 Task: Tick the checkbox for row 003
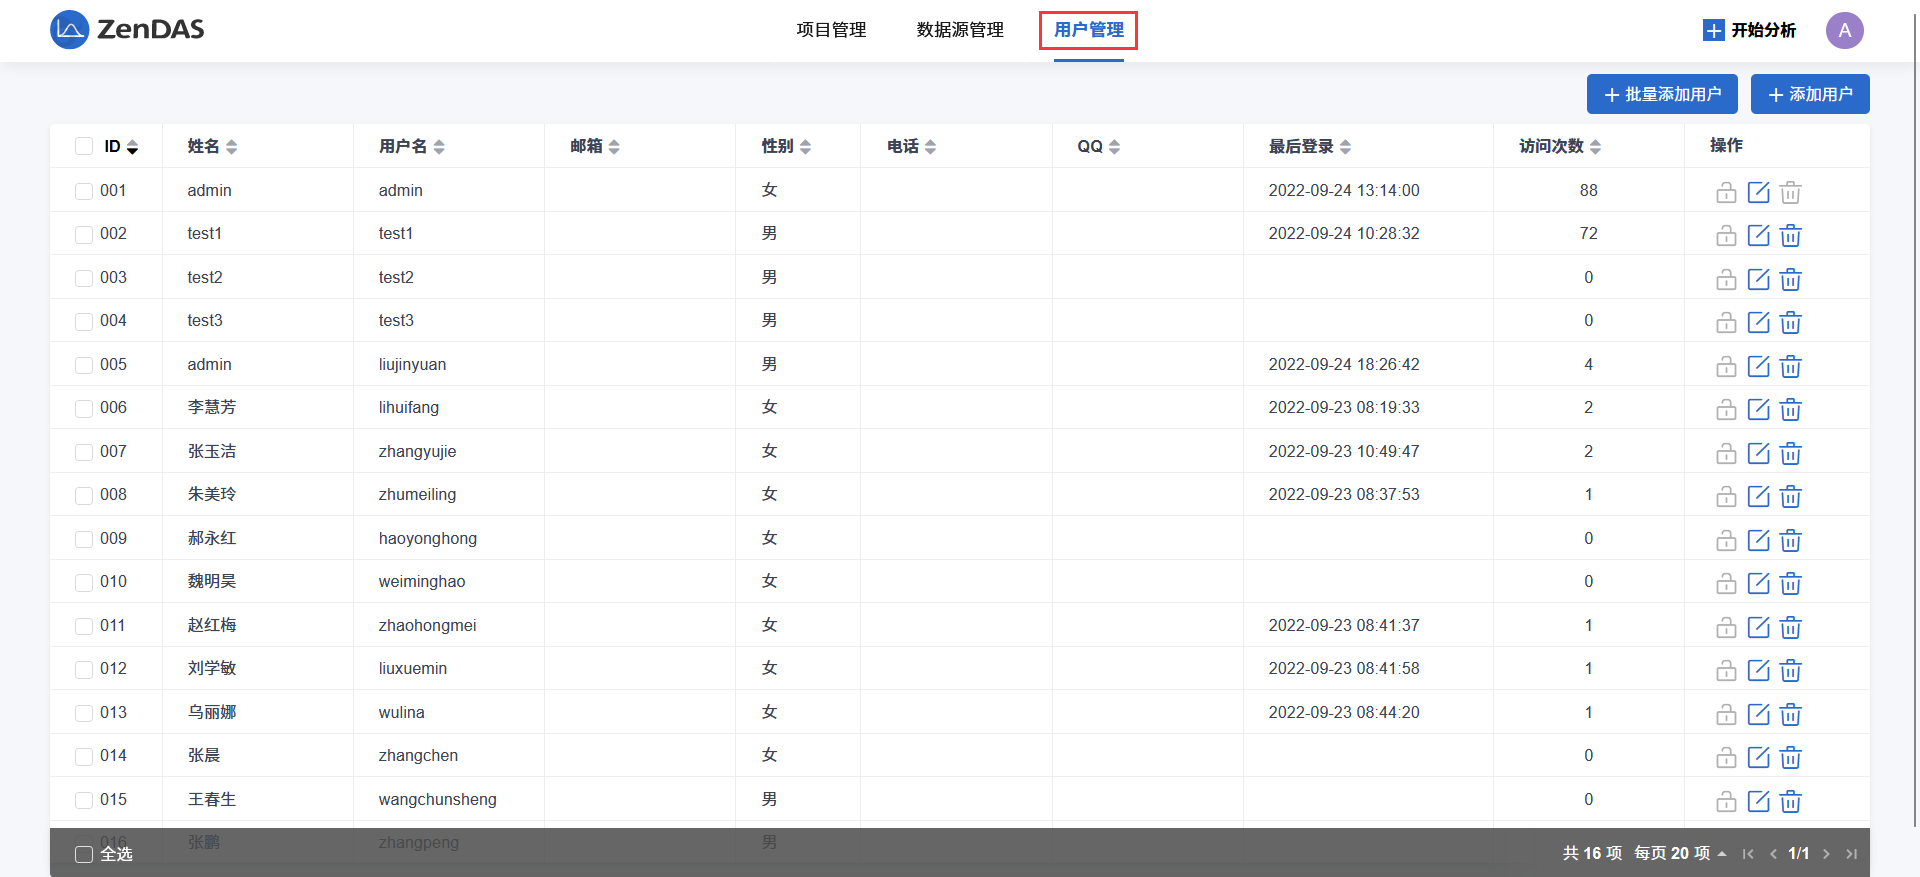(84, 278)
